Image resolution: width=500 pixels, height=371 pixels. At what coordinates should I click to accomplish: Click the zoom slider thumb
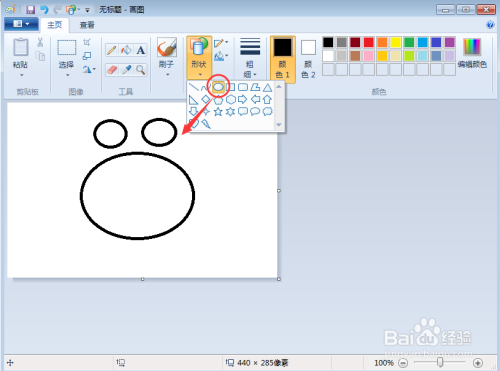[x=440, y=362]
